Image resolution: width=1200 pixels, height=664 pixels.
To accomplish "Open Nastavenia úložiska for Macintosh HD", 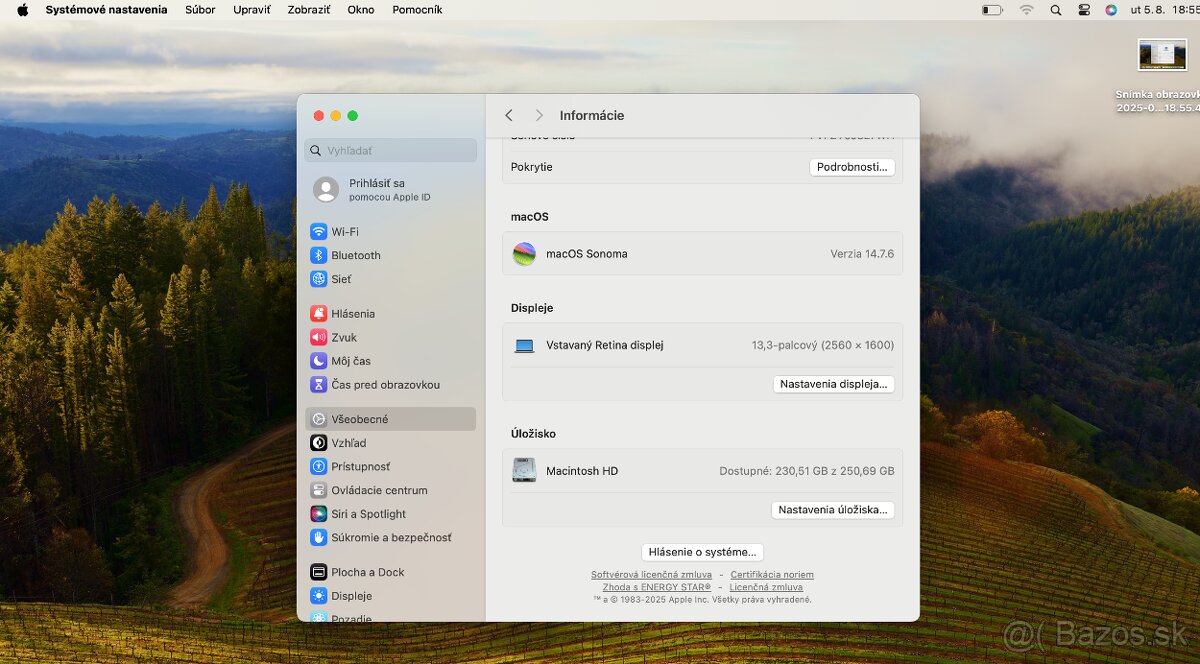I will [x=833, y=510].
